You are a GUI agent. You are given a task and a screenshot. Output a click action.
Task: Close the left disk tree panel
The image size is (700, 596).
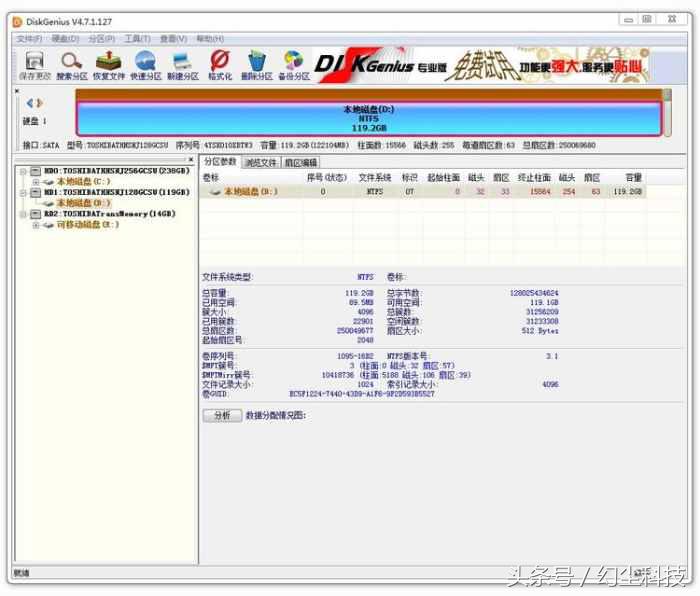191,159
